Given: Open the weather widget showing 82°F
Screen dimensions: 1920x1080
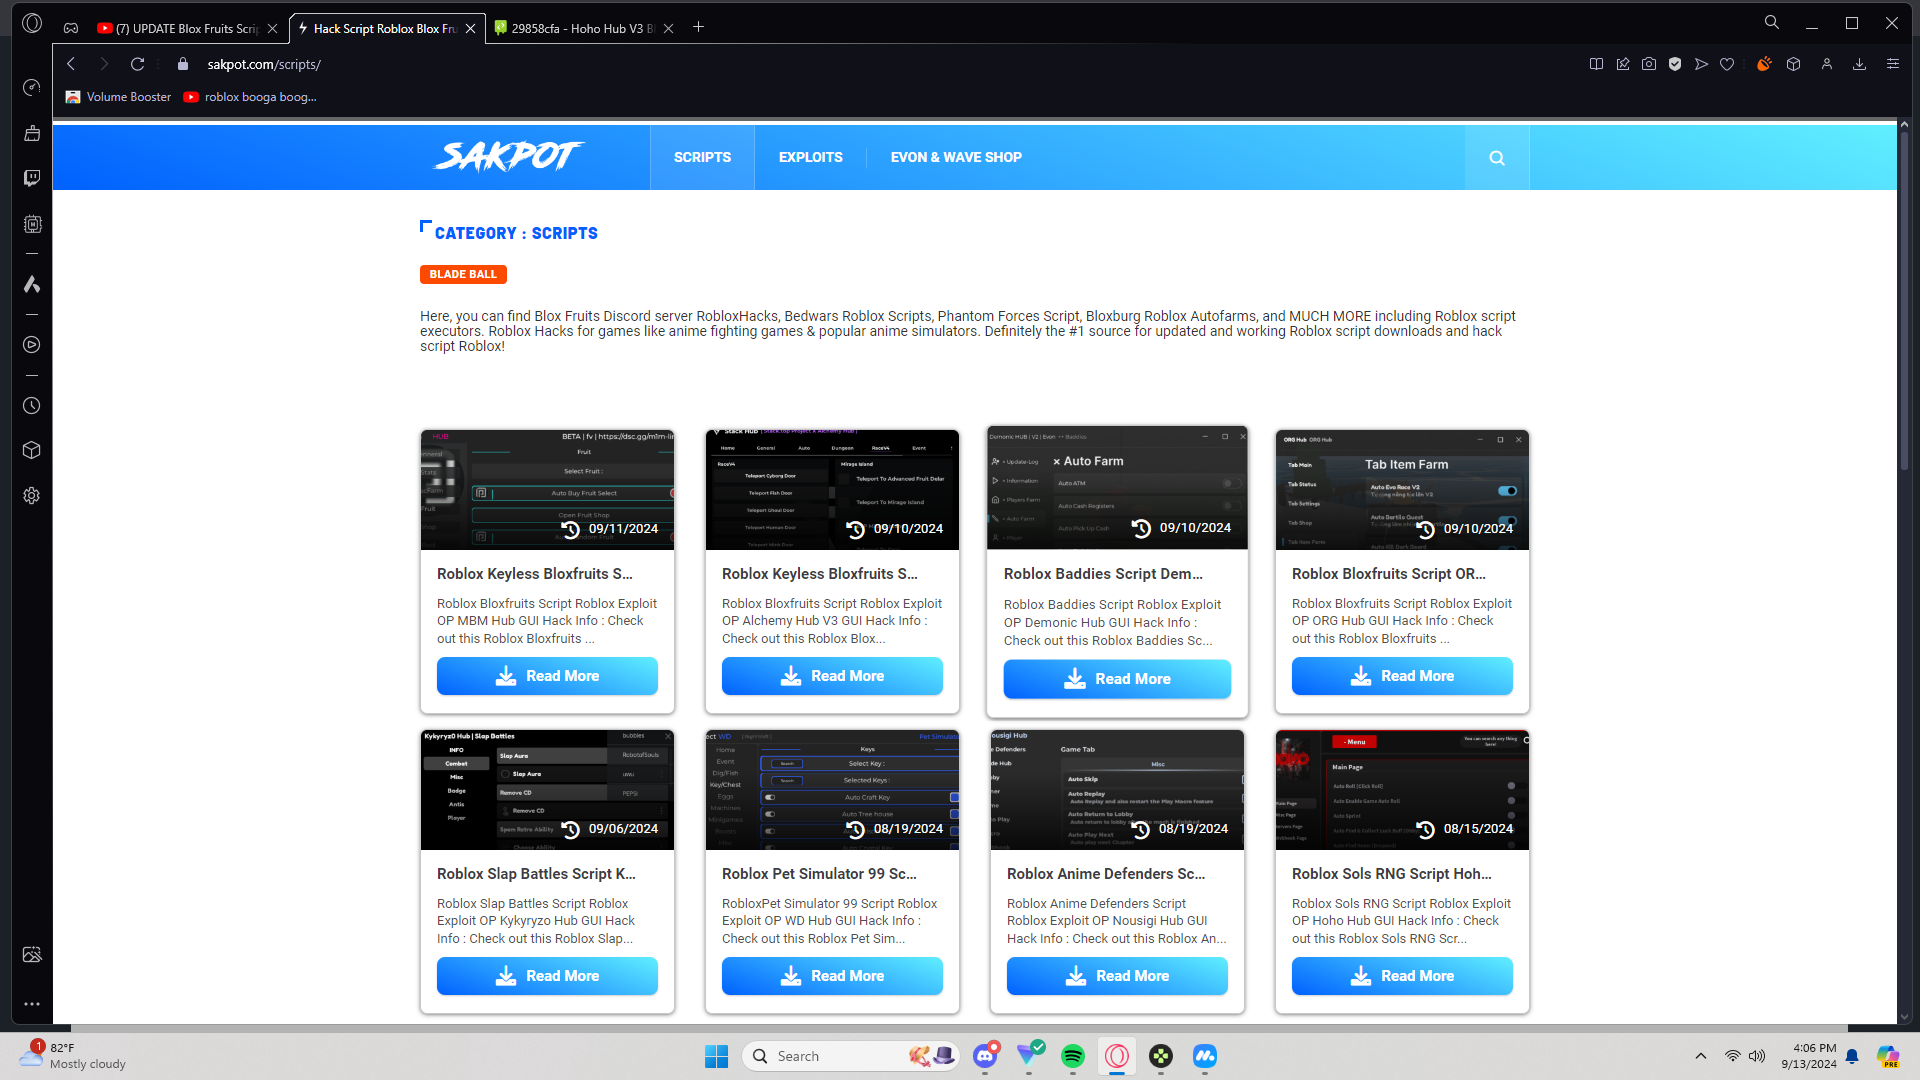Looking at the screenshot, I should pyautogui.click(x=72, y=1056).
